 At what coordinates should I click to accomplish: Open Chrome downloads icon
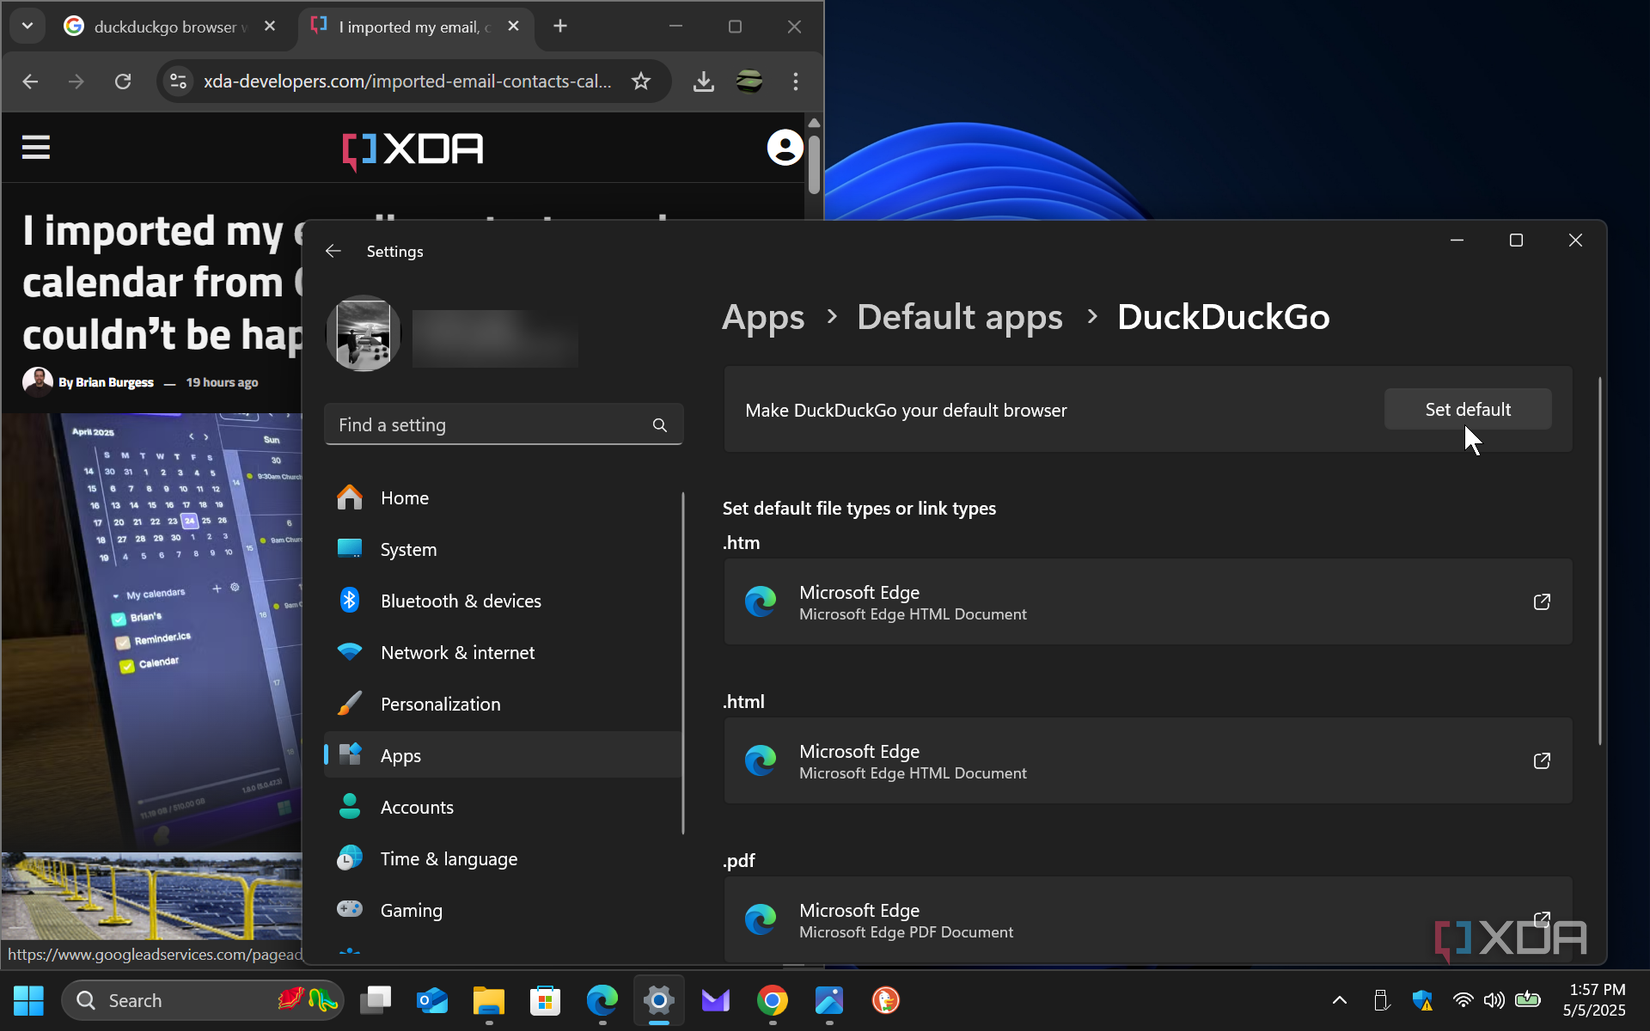704,81
